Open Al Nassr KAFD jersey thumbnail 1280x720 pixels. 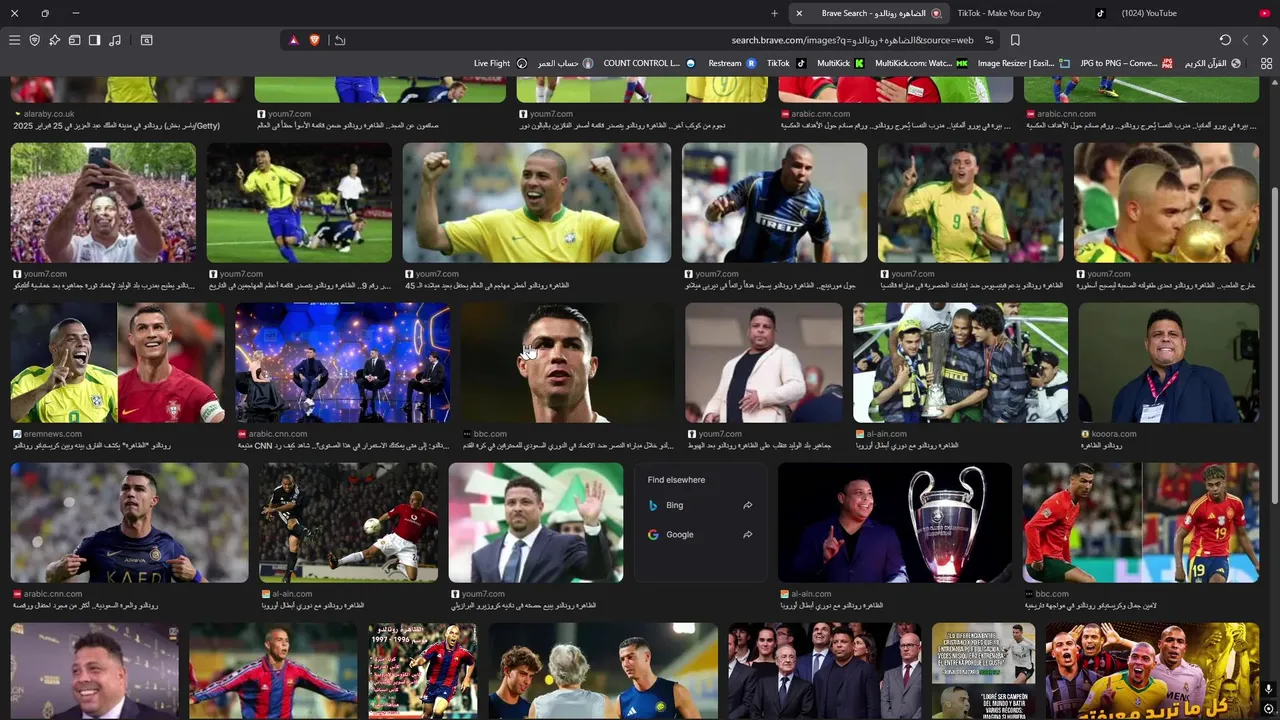(x=130, y=523)
